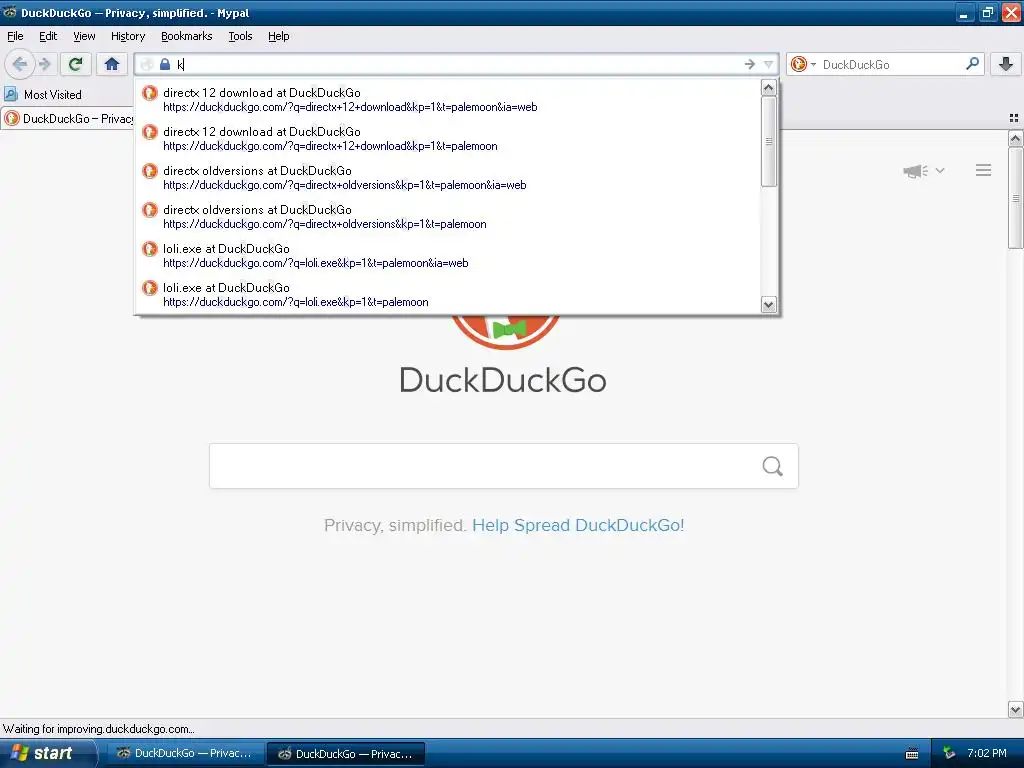This screenshot has width=1024, height=768.
Task: Select the DuckDuckGo – Privacy tab
Action: [68, 118]
